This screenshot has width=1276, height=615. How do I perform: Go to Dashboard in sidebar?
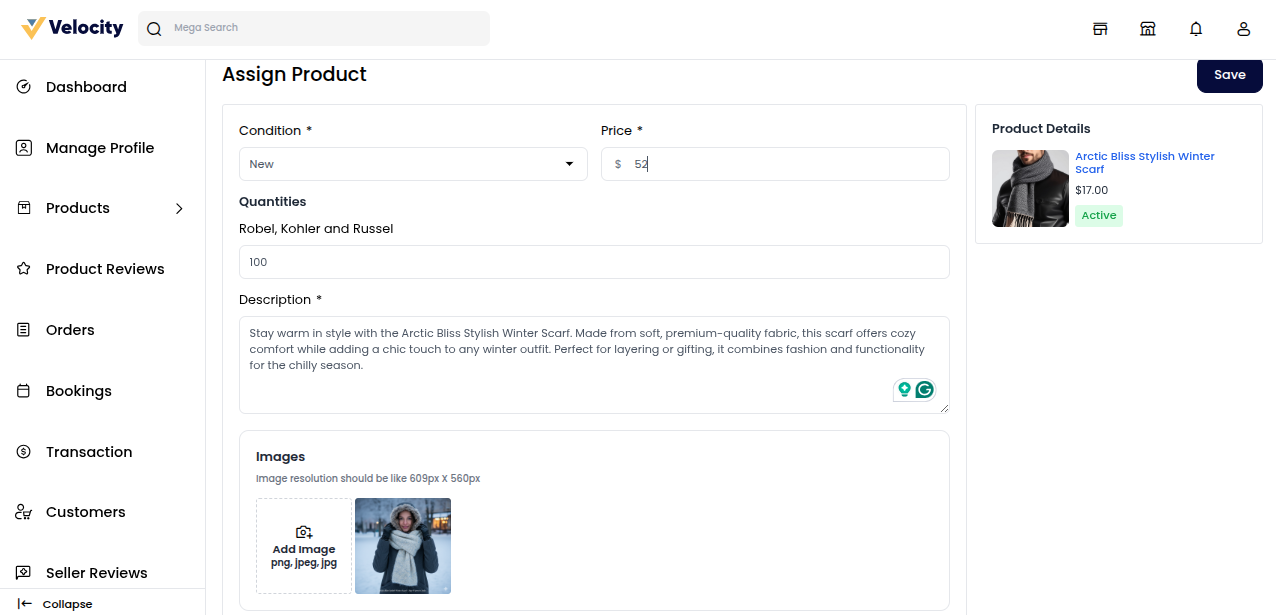(x=86, y=87)
